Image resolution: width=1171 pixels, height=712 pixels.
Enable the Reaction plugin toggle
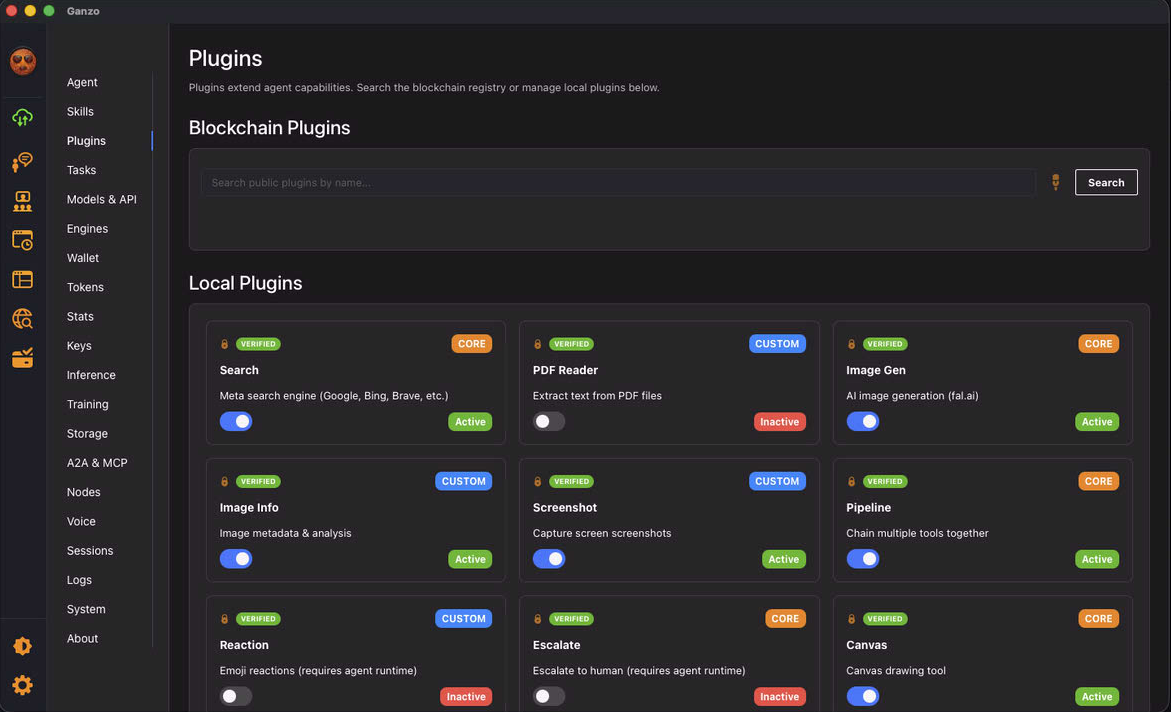(x=236, y=696)
